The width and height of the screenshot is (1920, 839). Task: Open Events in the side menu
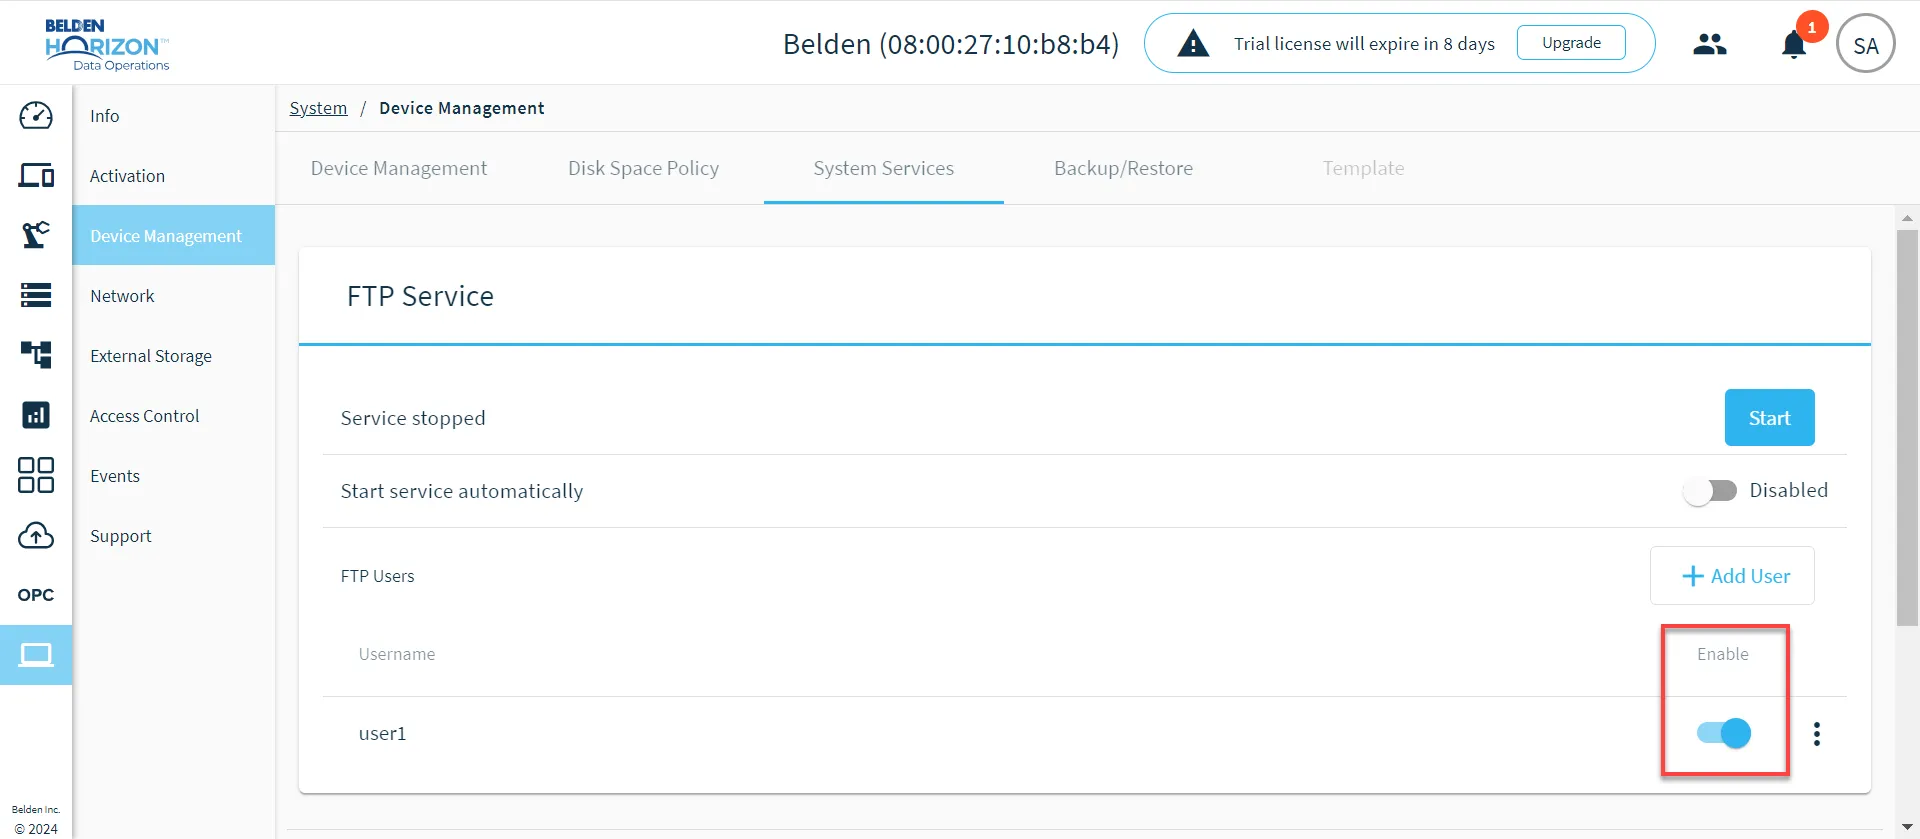[174, 476]
